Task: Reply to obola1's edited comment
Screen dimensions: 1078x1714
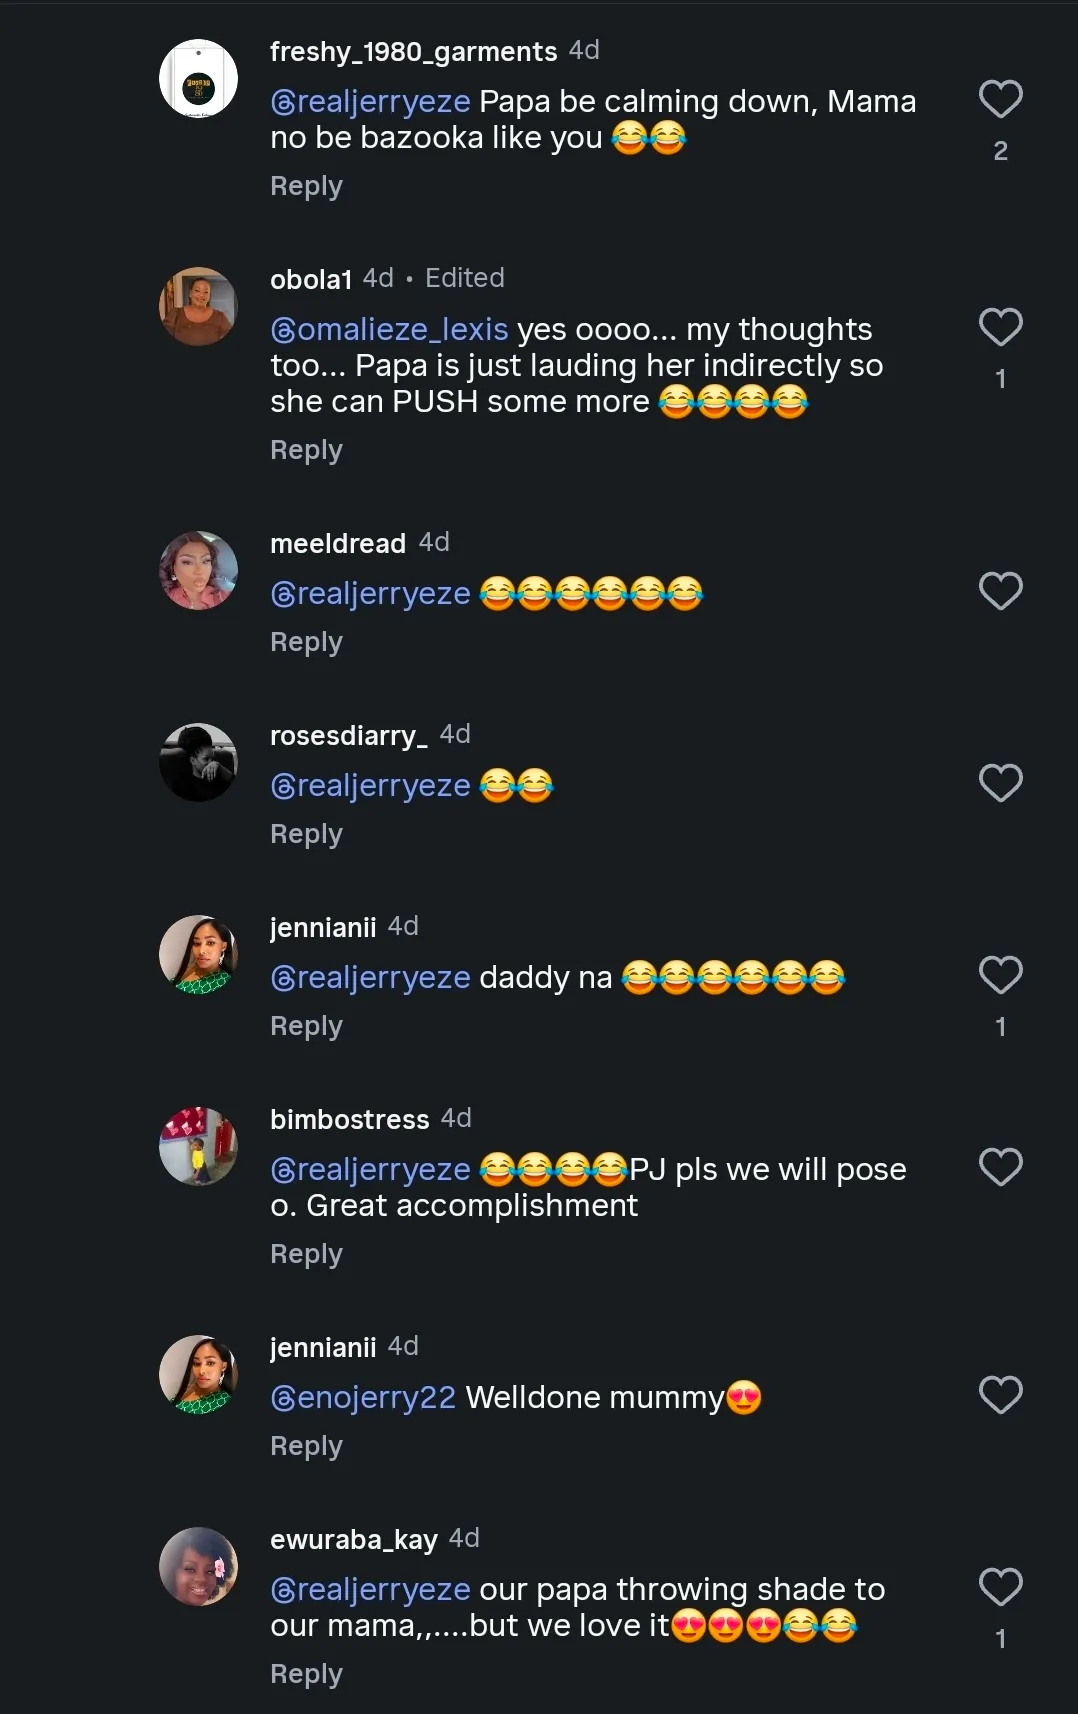Action: tap(306, 450)
